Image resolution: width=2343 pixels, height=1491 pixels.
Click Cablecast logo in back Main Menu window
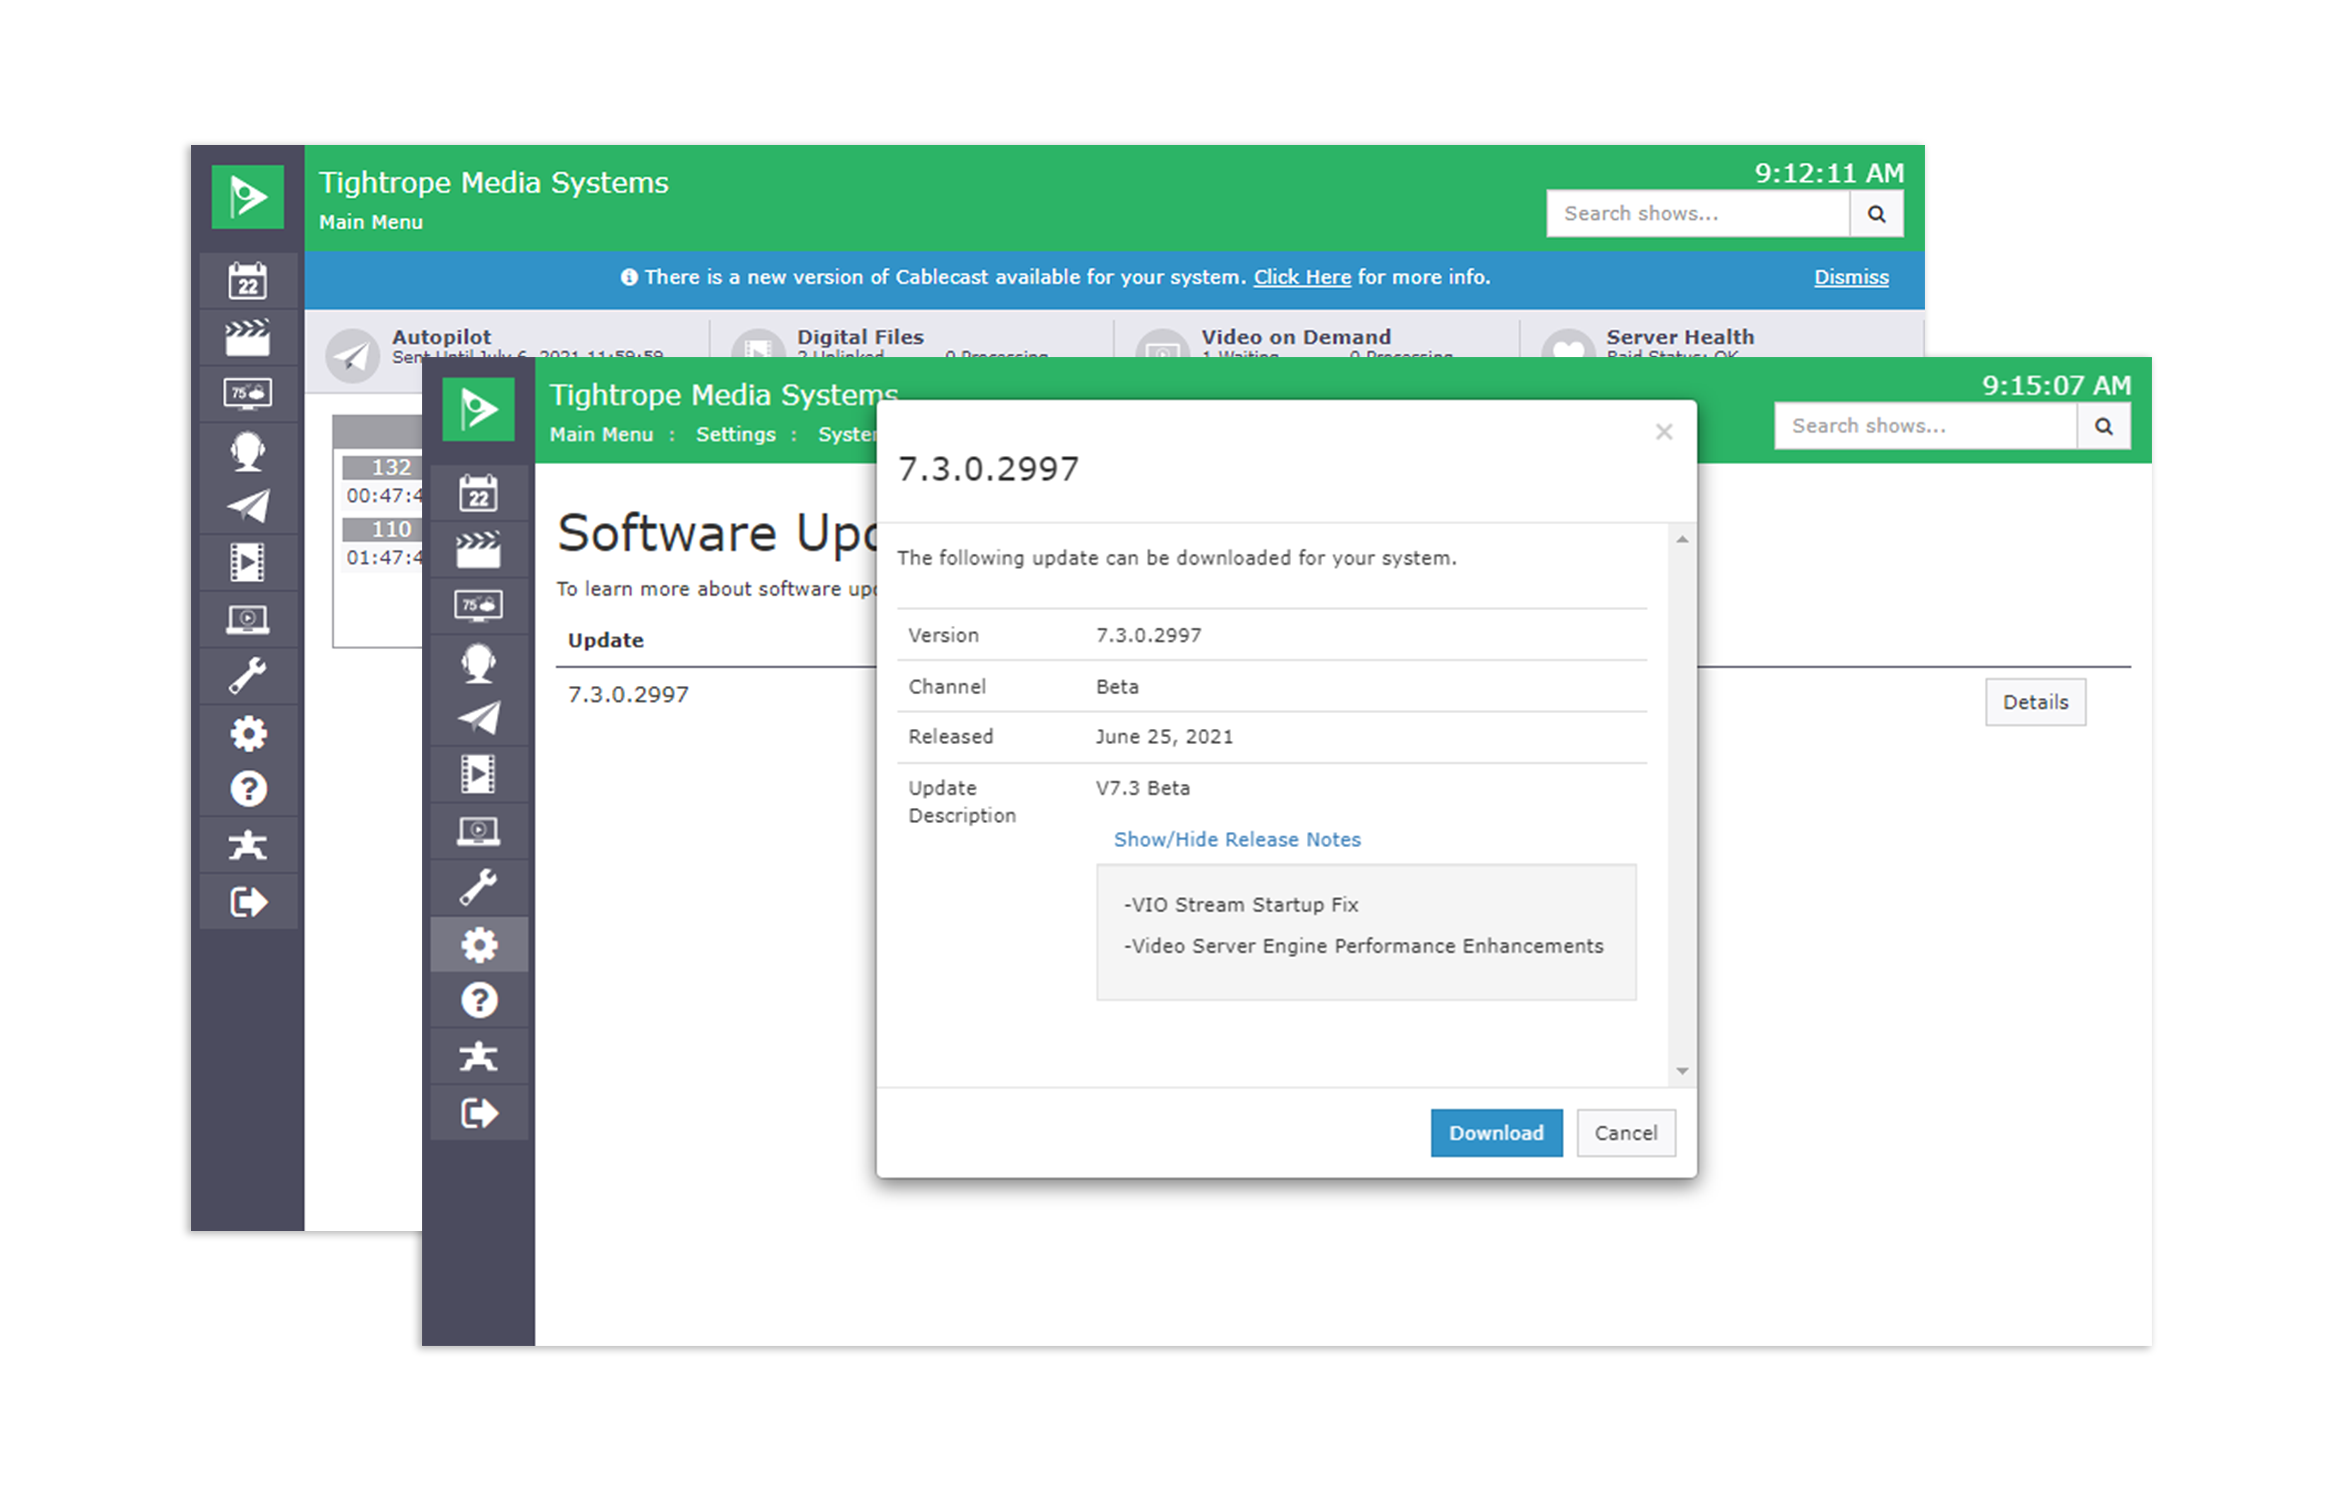pos(248,197)
